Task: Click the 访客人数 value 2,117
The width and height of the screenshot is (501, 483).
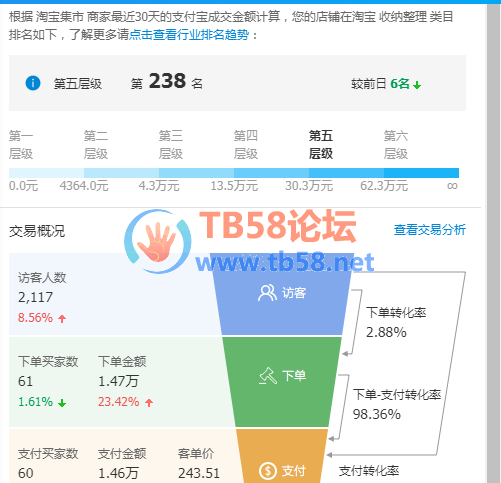Action: click(x=35, y=297)
